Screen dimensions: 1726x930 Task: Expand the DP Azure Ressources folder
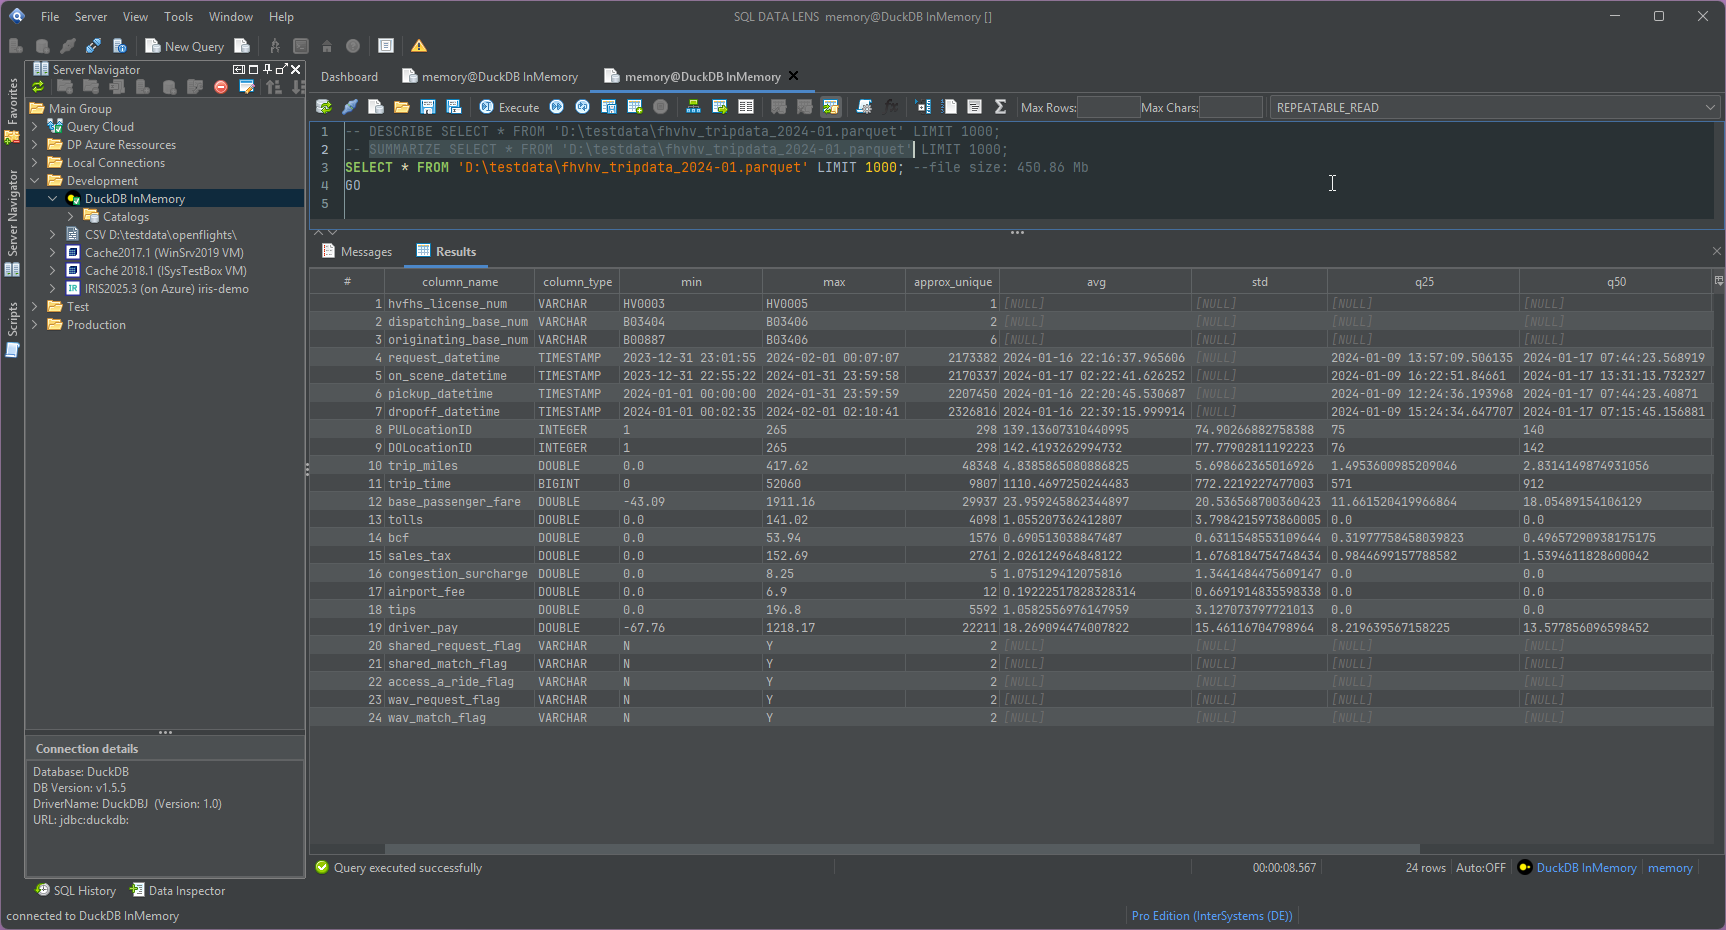35,145
